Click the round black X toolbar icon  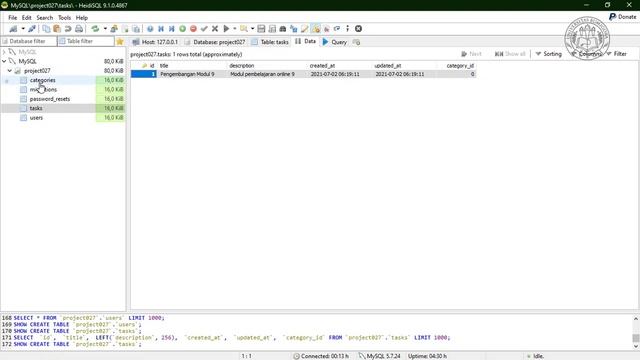[x=358, y=29]
